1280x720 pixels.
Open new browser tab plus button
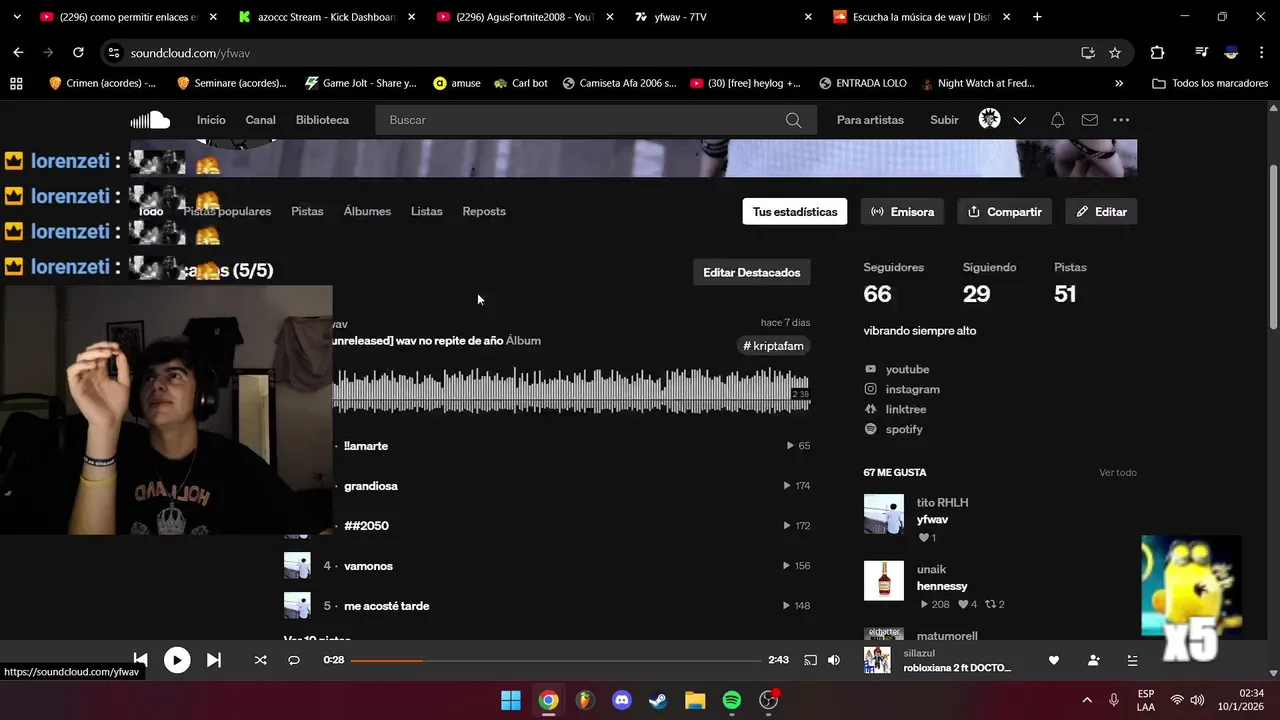tap(1037, 17)
